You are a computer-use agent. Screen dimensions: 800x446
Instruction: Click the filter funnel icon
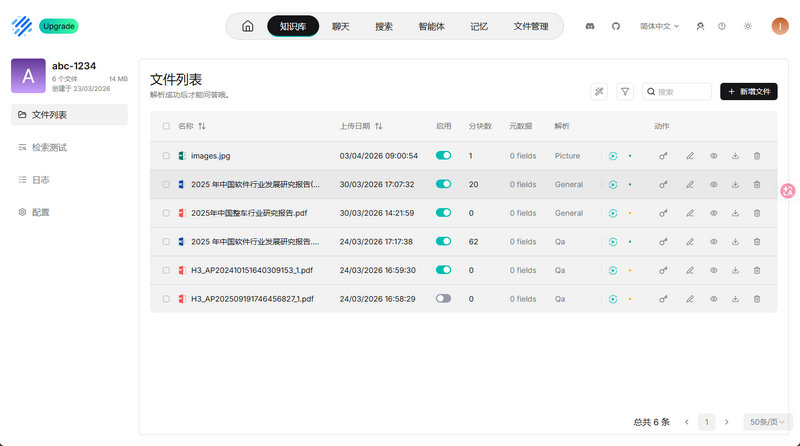pyautogui.click(x=625, y=92)
